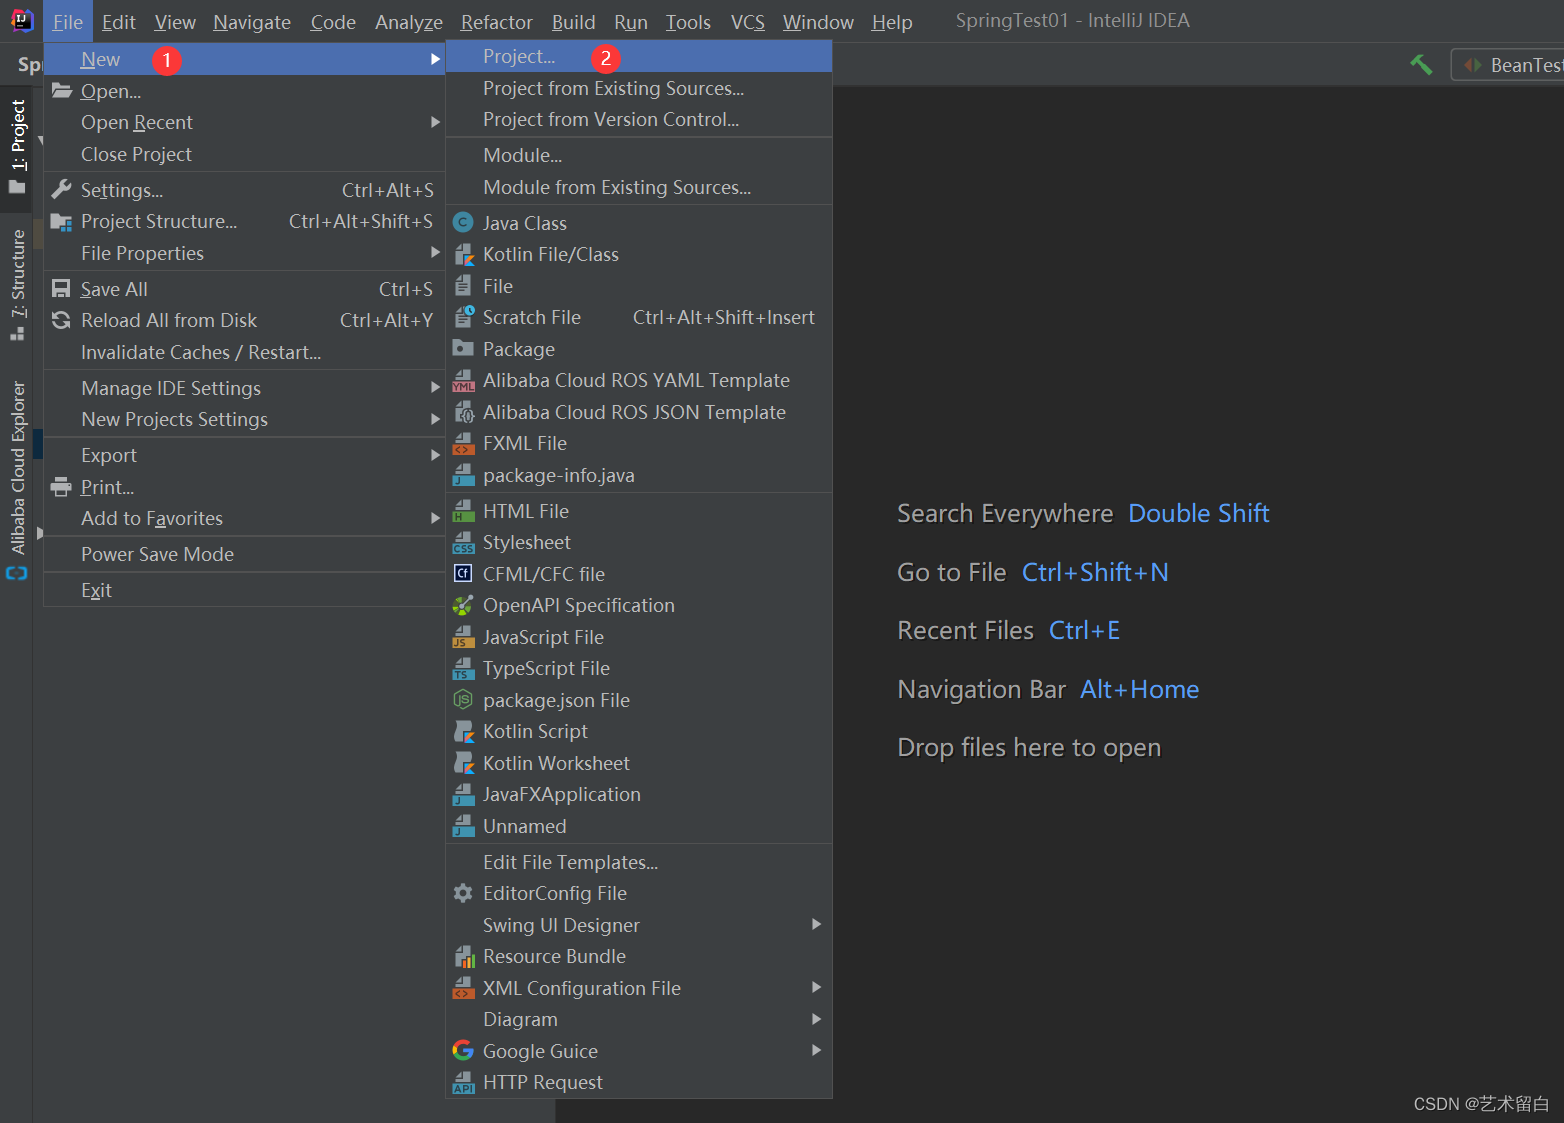1564x1123 pixels.
Task: Open the VCS menu
Action: (747, 22)
